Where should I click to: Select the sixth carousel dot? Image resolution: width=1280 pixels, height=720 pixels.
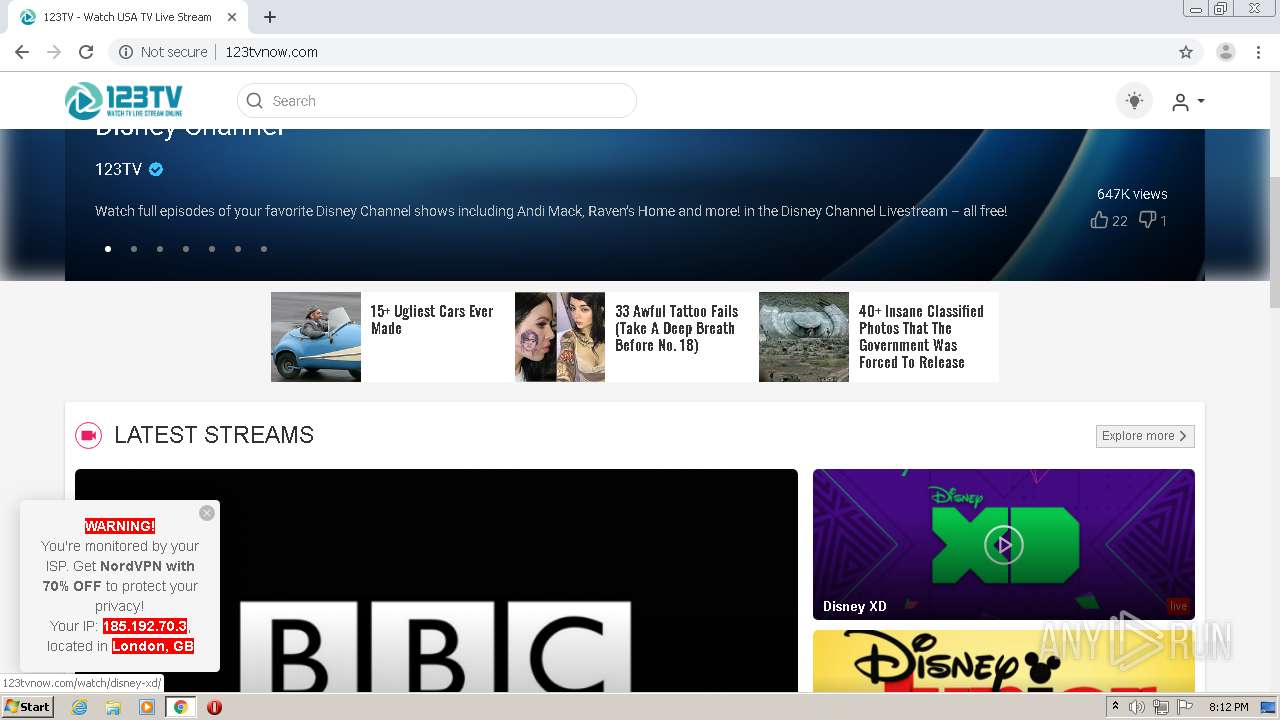(238, 249)
